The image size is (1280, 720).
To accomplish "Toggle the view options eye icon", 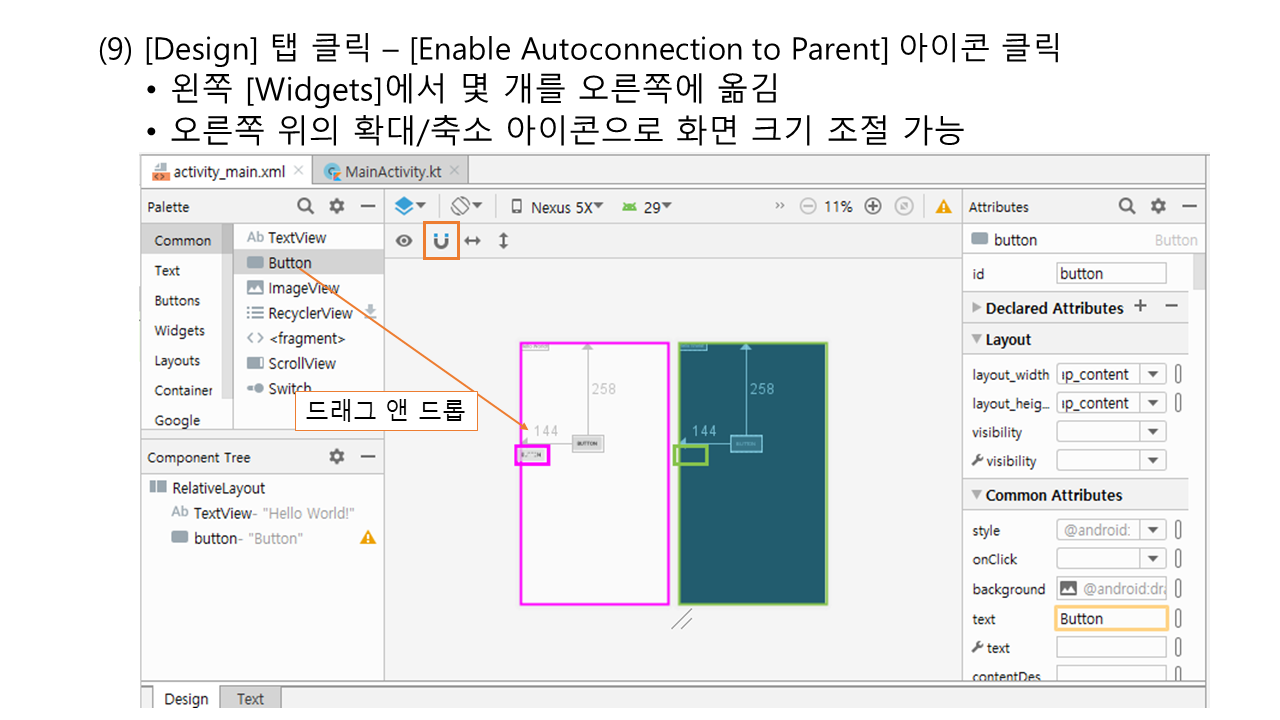I will click(404, 241).
